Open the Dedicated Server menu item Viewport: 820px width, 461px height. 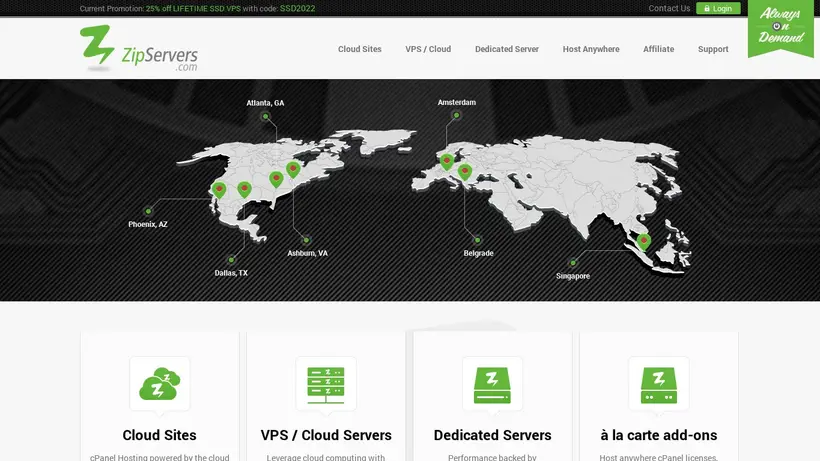[x=507, y=49]
